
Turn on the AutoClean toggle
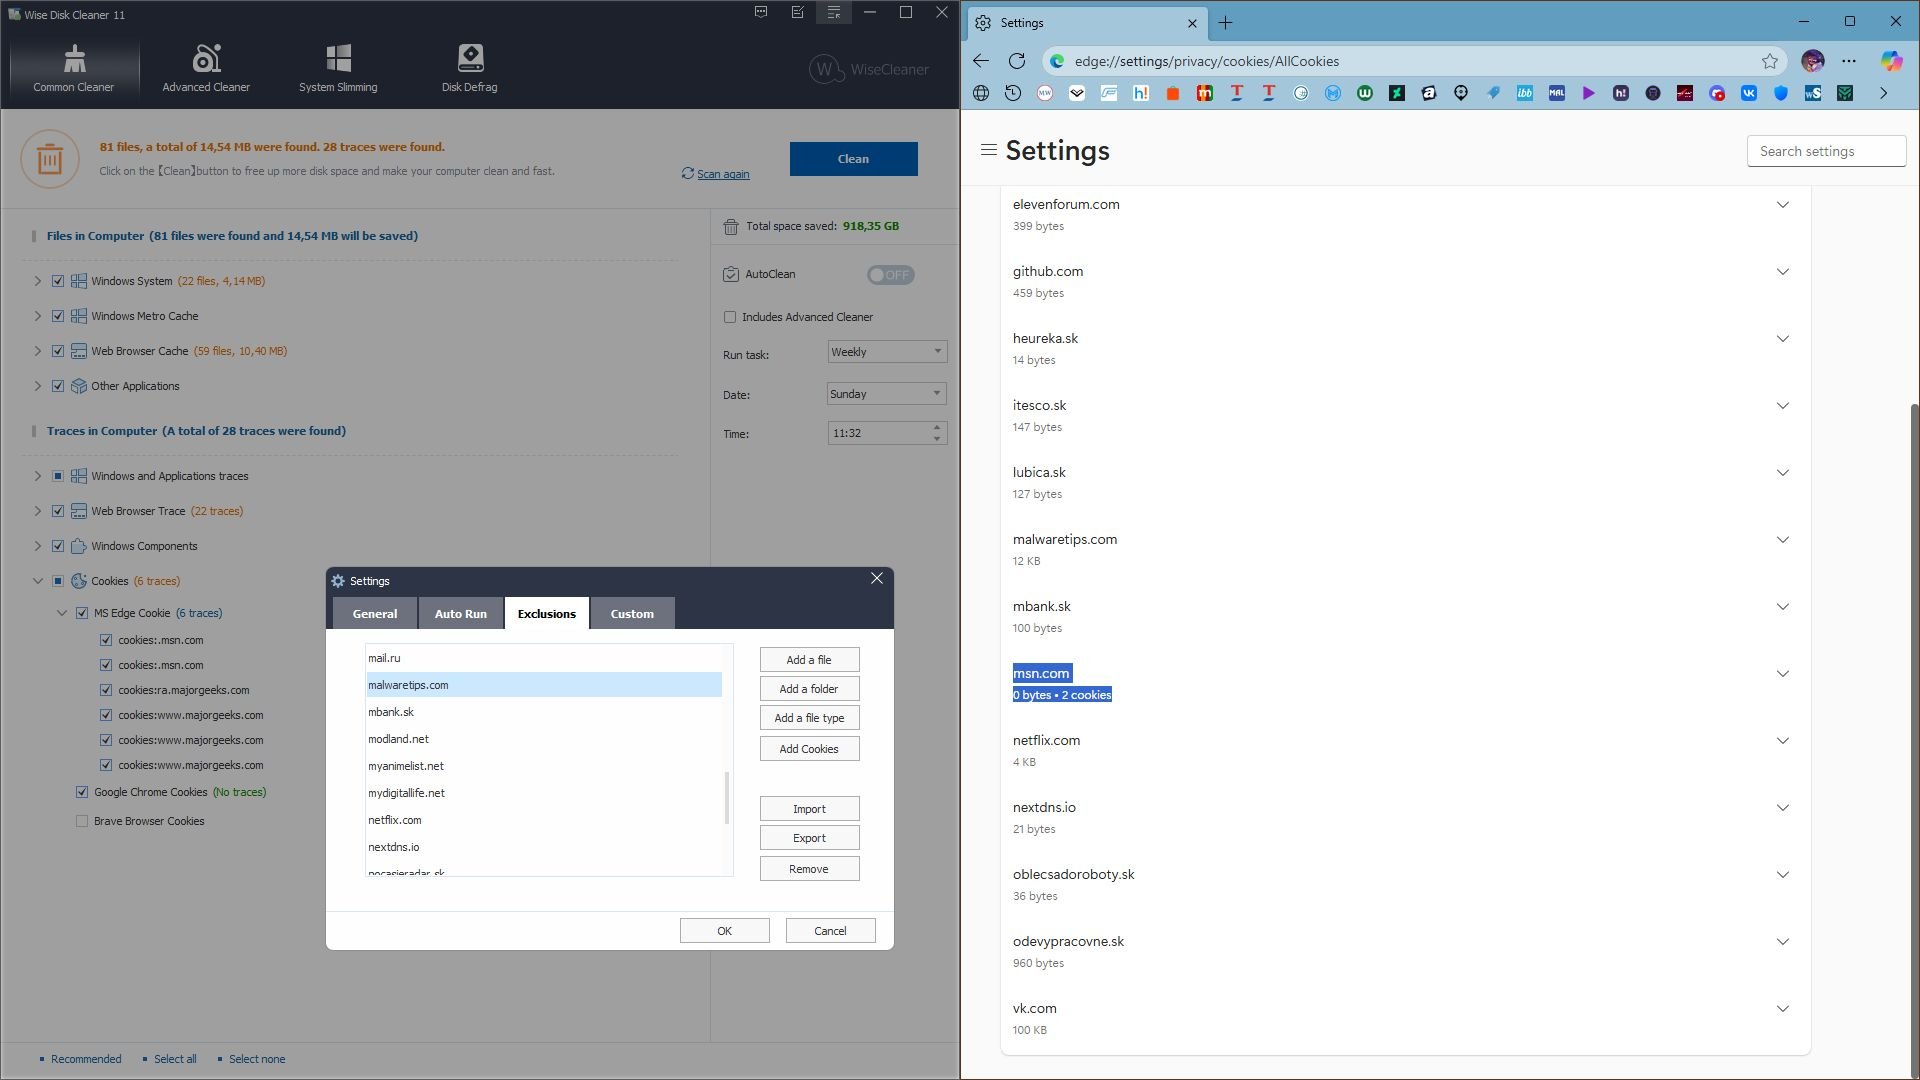(890, 275)
